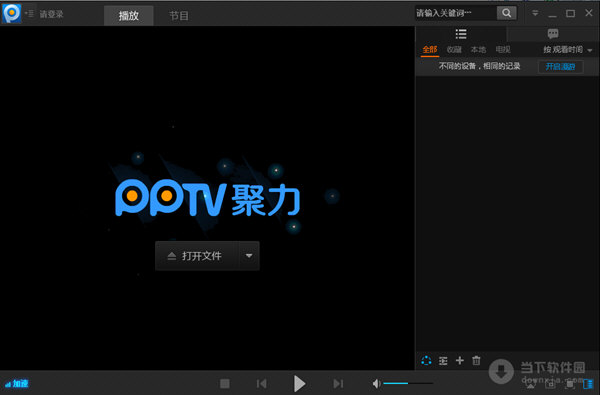Focus the keyword search input field

pos(455,13)
